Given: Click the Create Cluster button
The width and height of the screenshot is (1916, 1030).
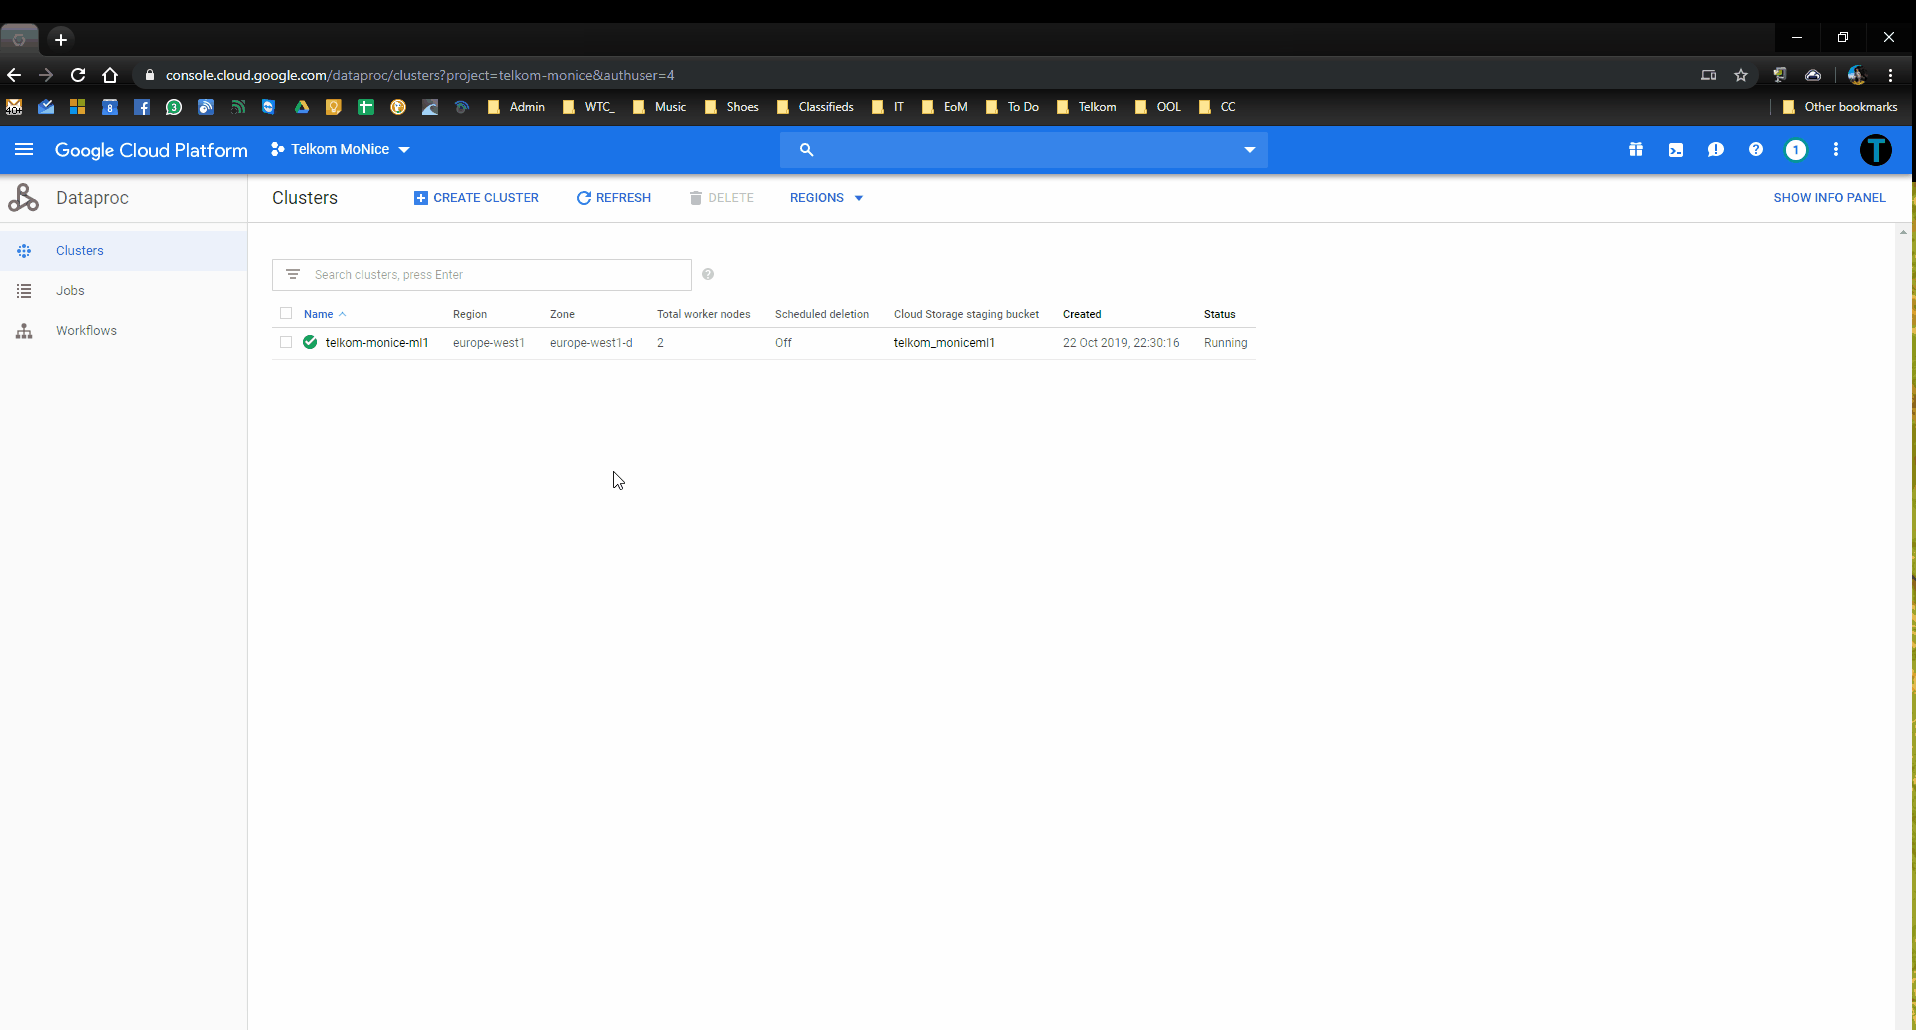Looking at the screenshot, I should click(x=476, y=198).
